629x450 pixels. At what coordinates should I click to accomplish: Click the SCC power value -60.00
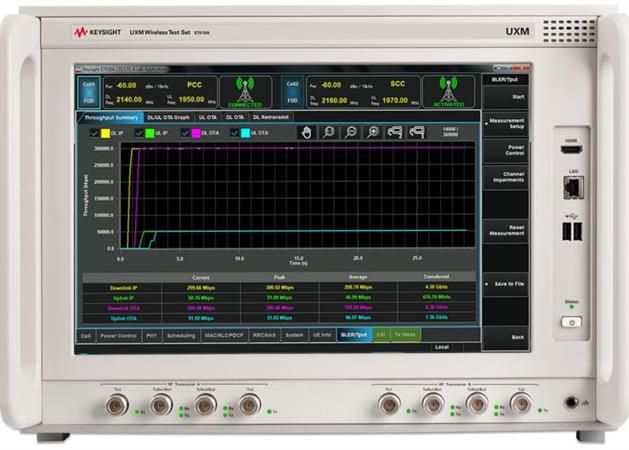pyautogui.click(x=331, y=85)
